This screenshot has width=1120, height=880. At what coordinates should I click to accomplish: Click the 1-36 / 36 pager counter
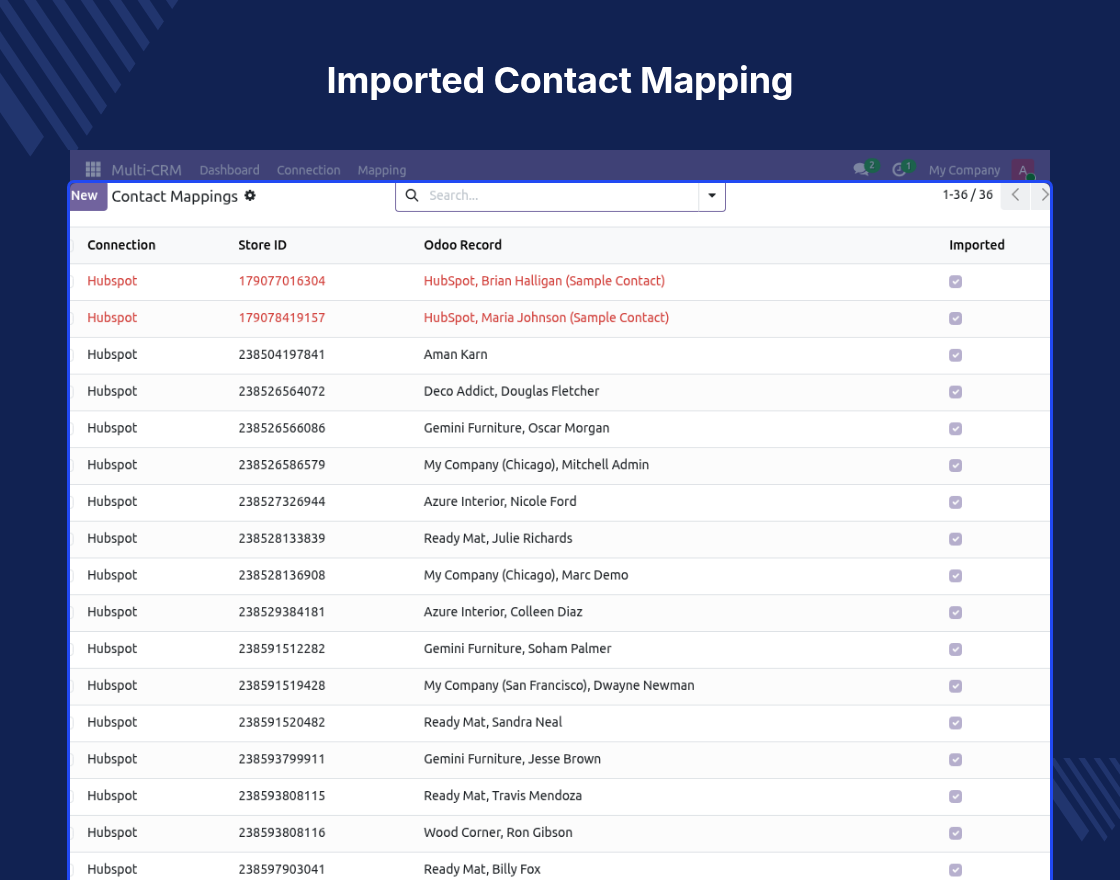967,195
